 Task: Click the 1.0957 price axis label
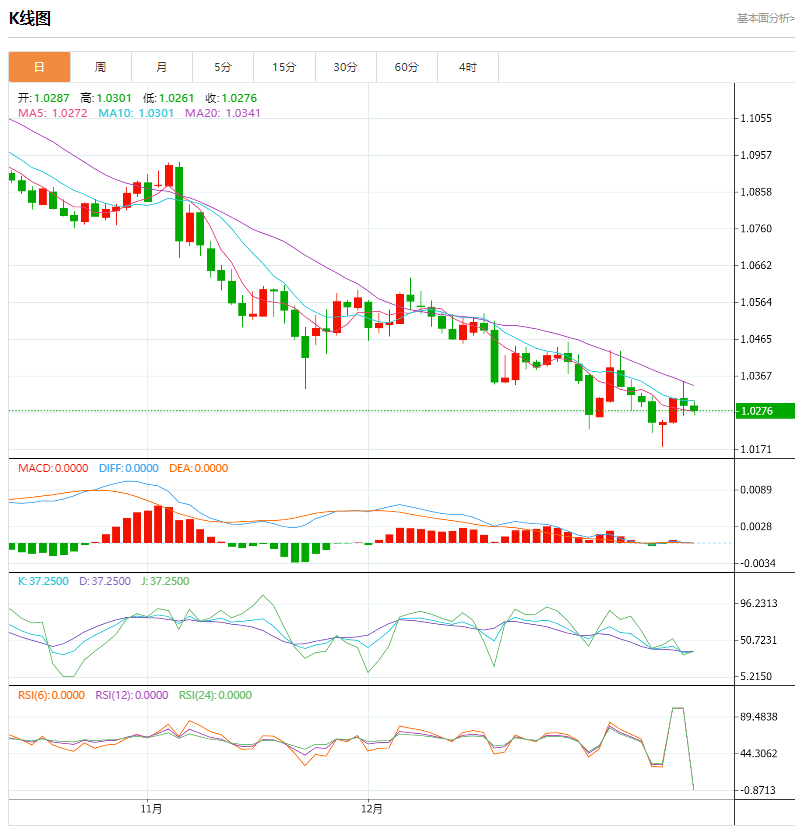point(756,155)
